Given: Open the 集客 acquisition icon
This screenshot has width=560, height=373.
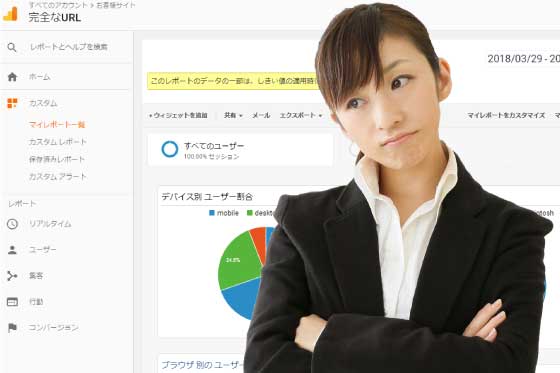Looking at the screenshot, I should point(12,276).
